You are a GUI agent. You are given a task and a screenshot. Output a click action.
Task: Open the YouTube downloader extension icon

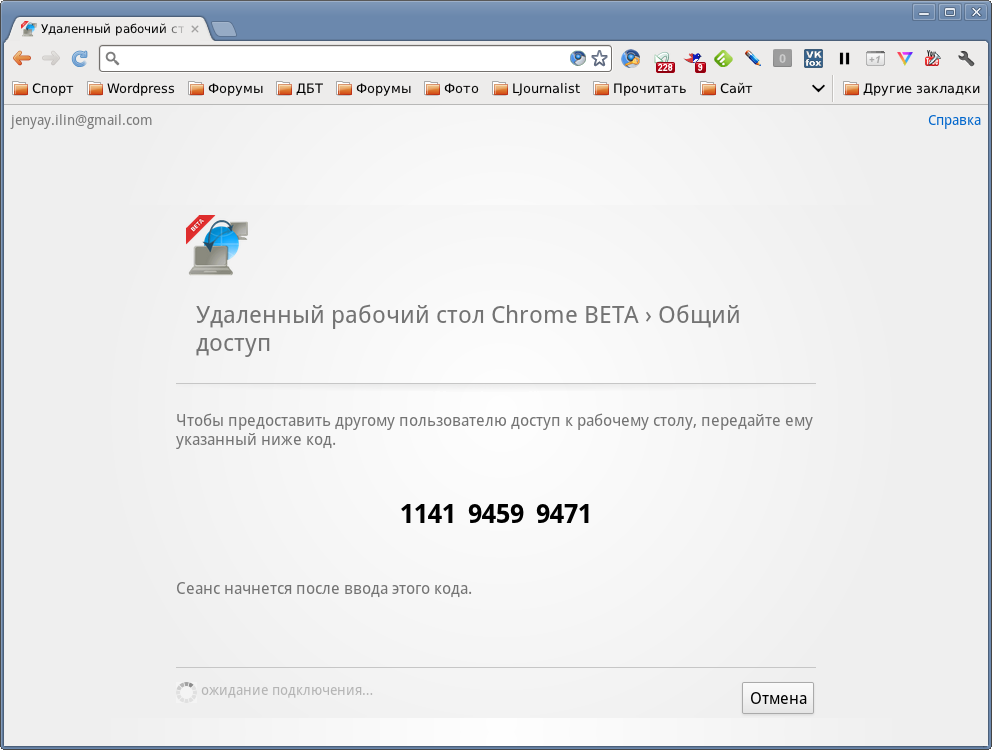coord(933,59)
